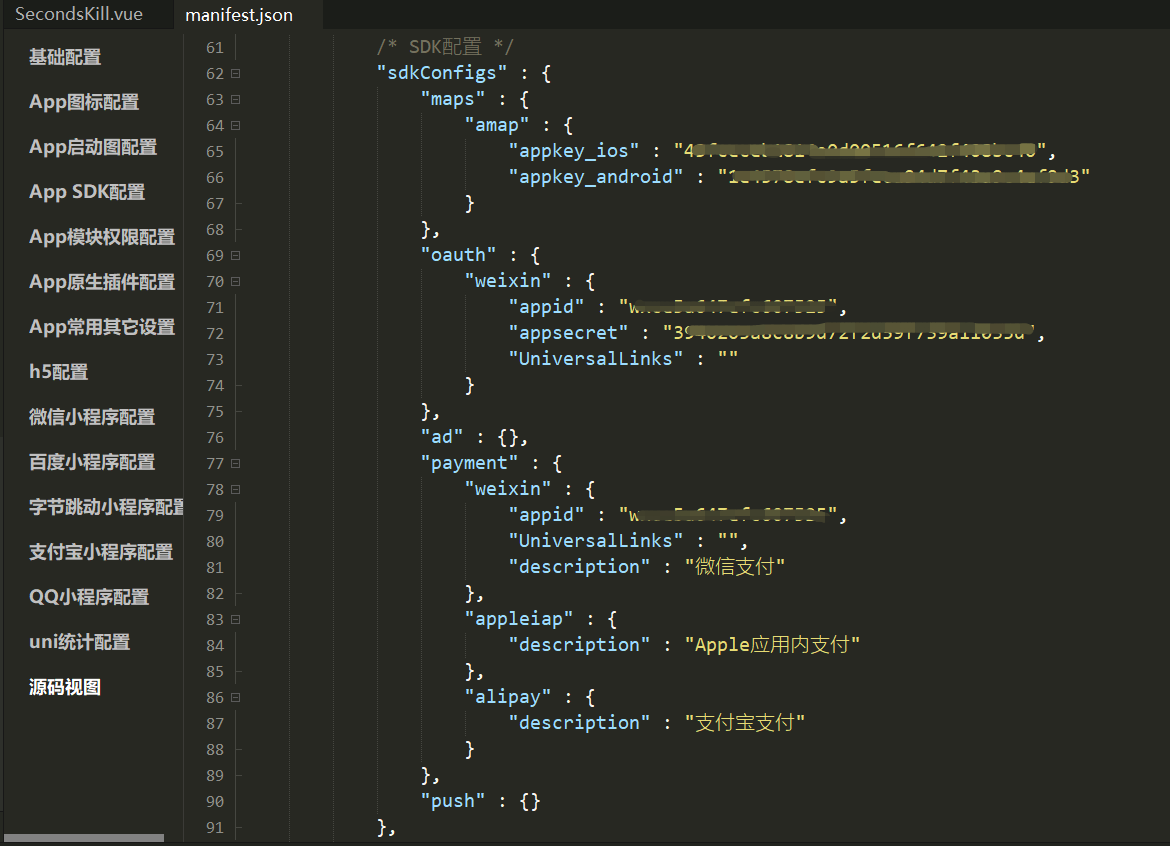Collapse maps block at line 63
Image resolution: width=1170 pixels, height=846 pixels.
(x=236, y=99)
